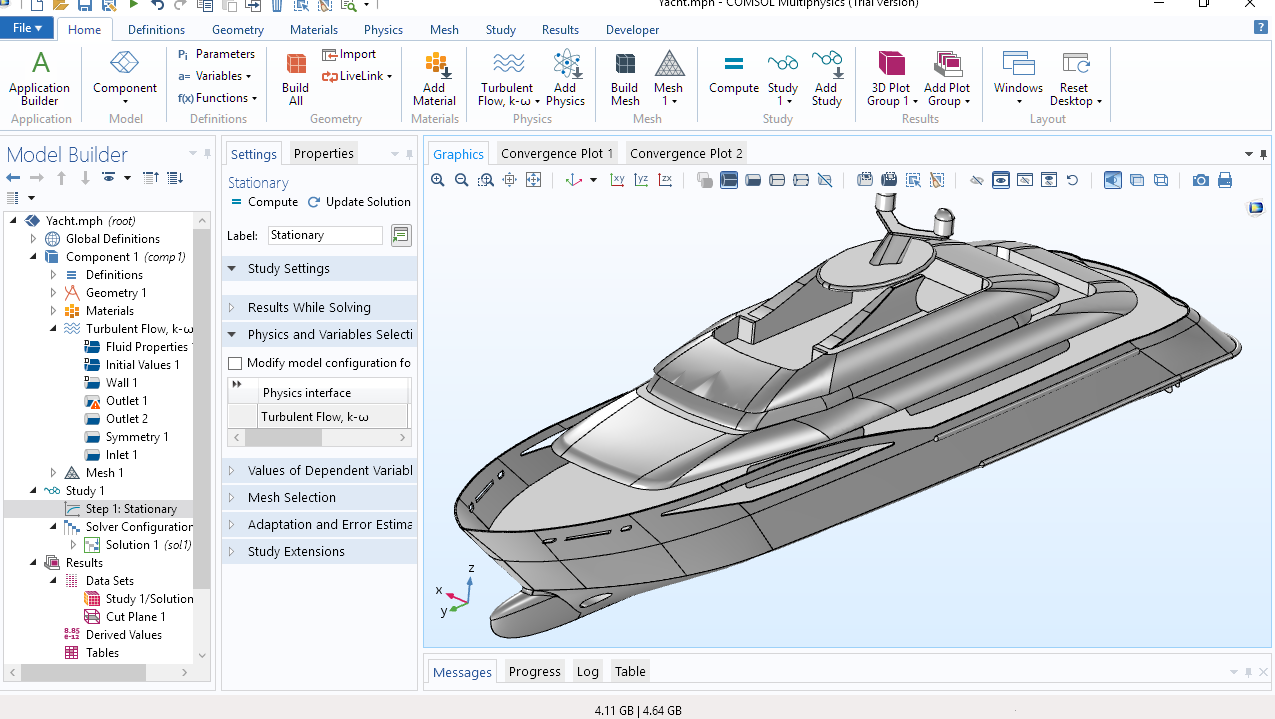The width and height of the screenshot is (1275, 719).
Task: Open the Application Builder
Action: (x=40, y=78)
